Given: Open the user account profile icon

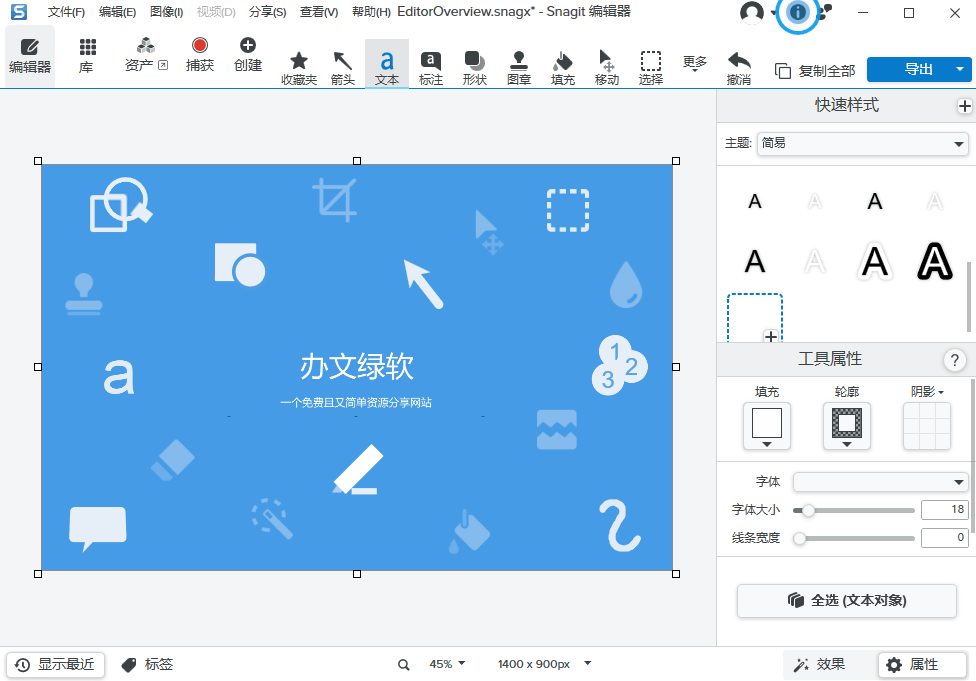Looking at the screenshot, I should 752,12.
